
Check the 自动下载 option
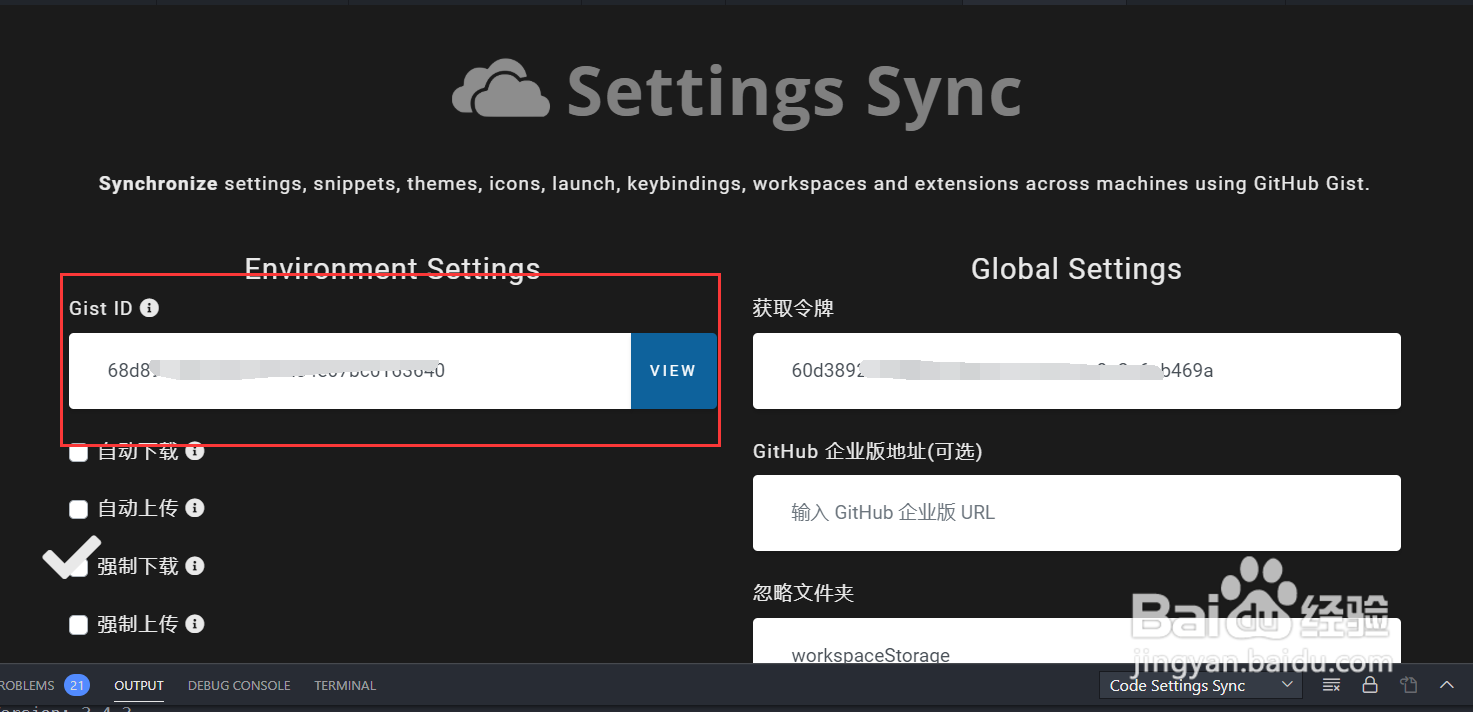pos(78,452)
